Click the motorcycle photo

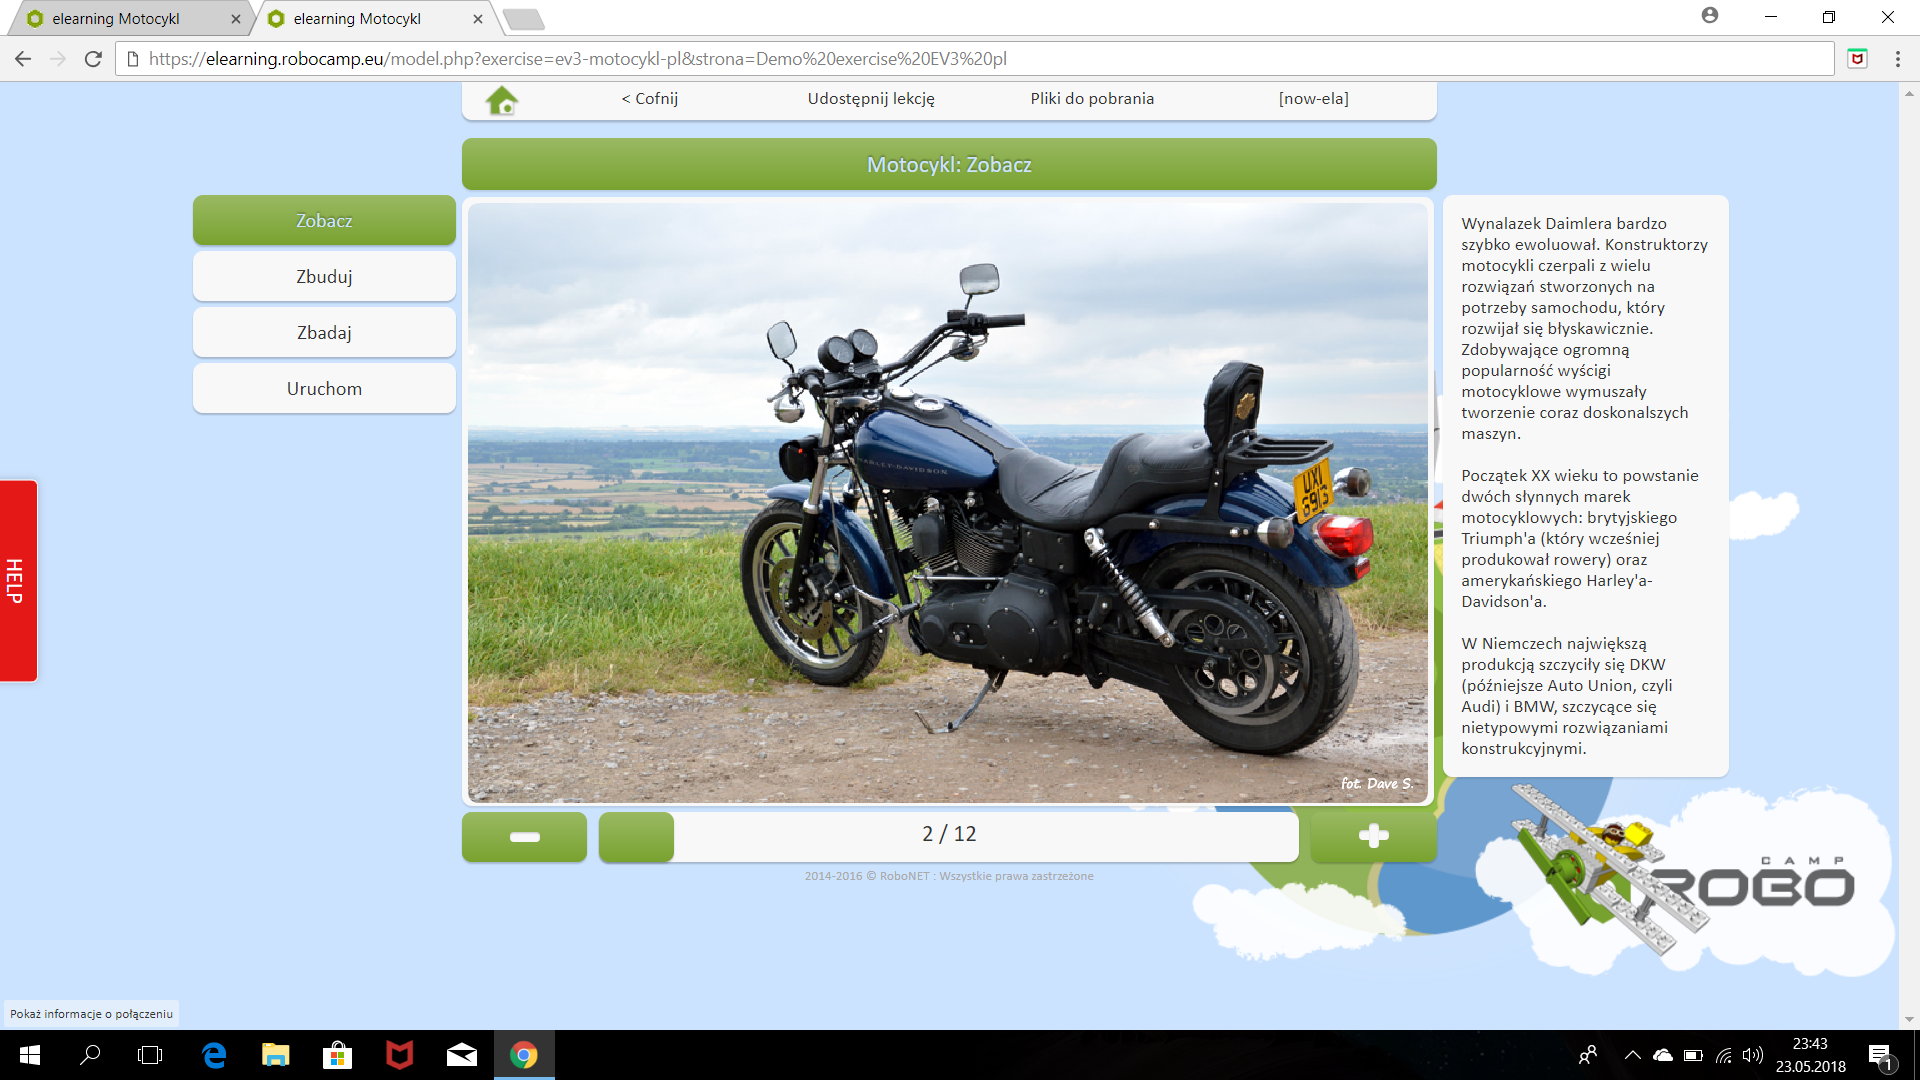948,503
